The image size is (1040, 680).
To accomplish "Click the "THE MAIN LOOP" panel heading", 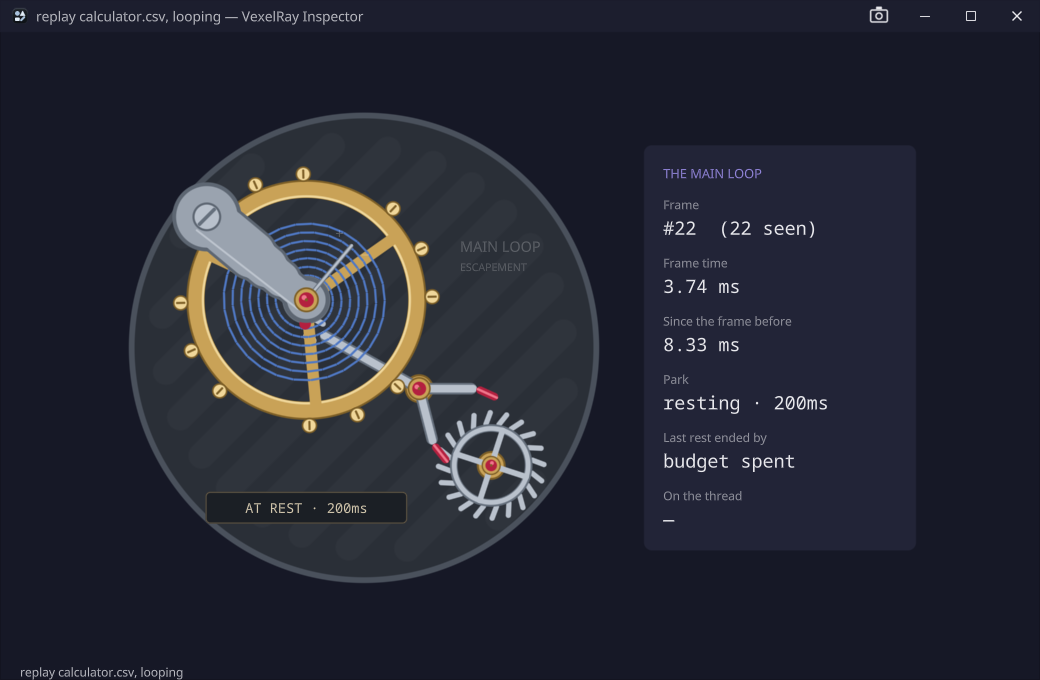I will 712,174.
